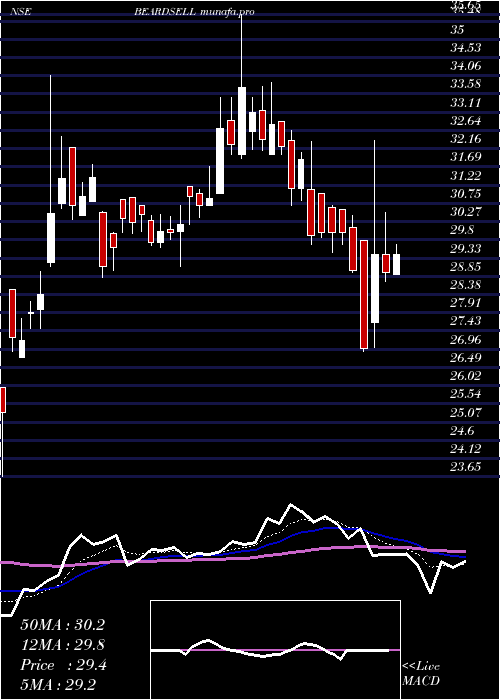Click the 32.16 price axis label
This screenshot has height=700, width=500.
point(465,139)
